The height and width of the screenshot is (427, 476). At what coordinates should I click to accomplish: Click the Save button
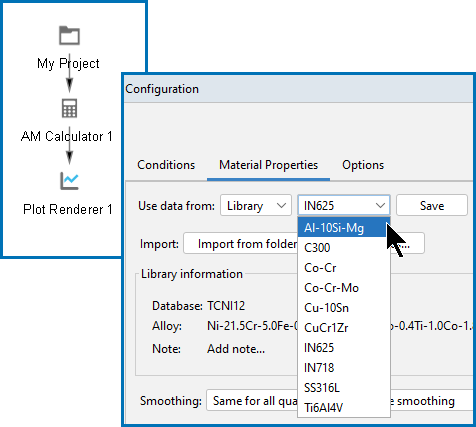432,205
